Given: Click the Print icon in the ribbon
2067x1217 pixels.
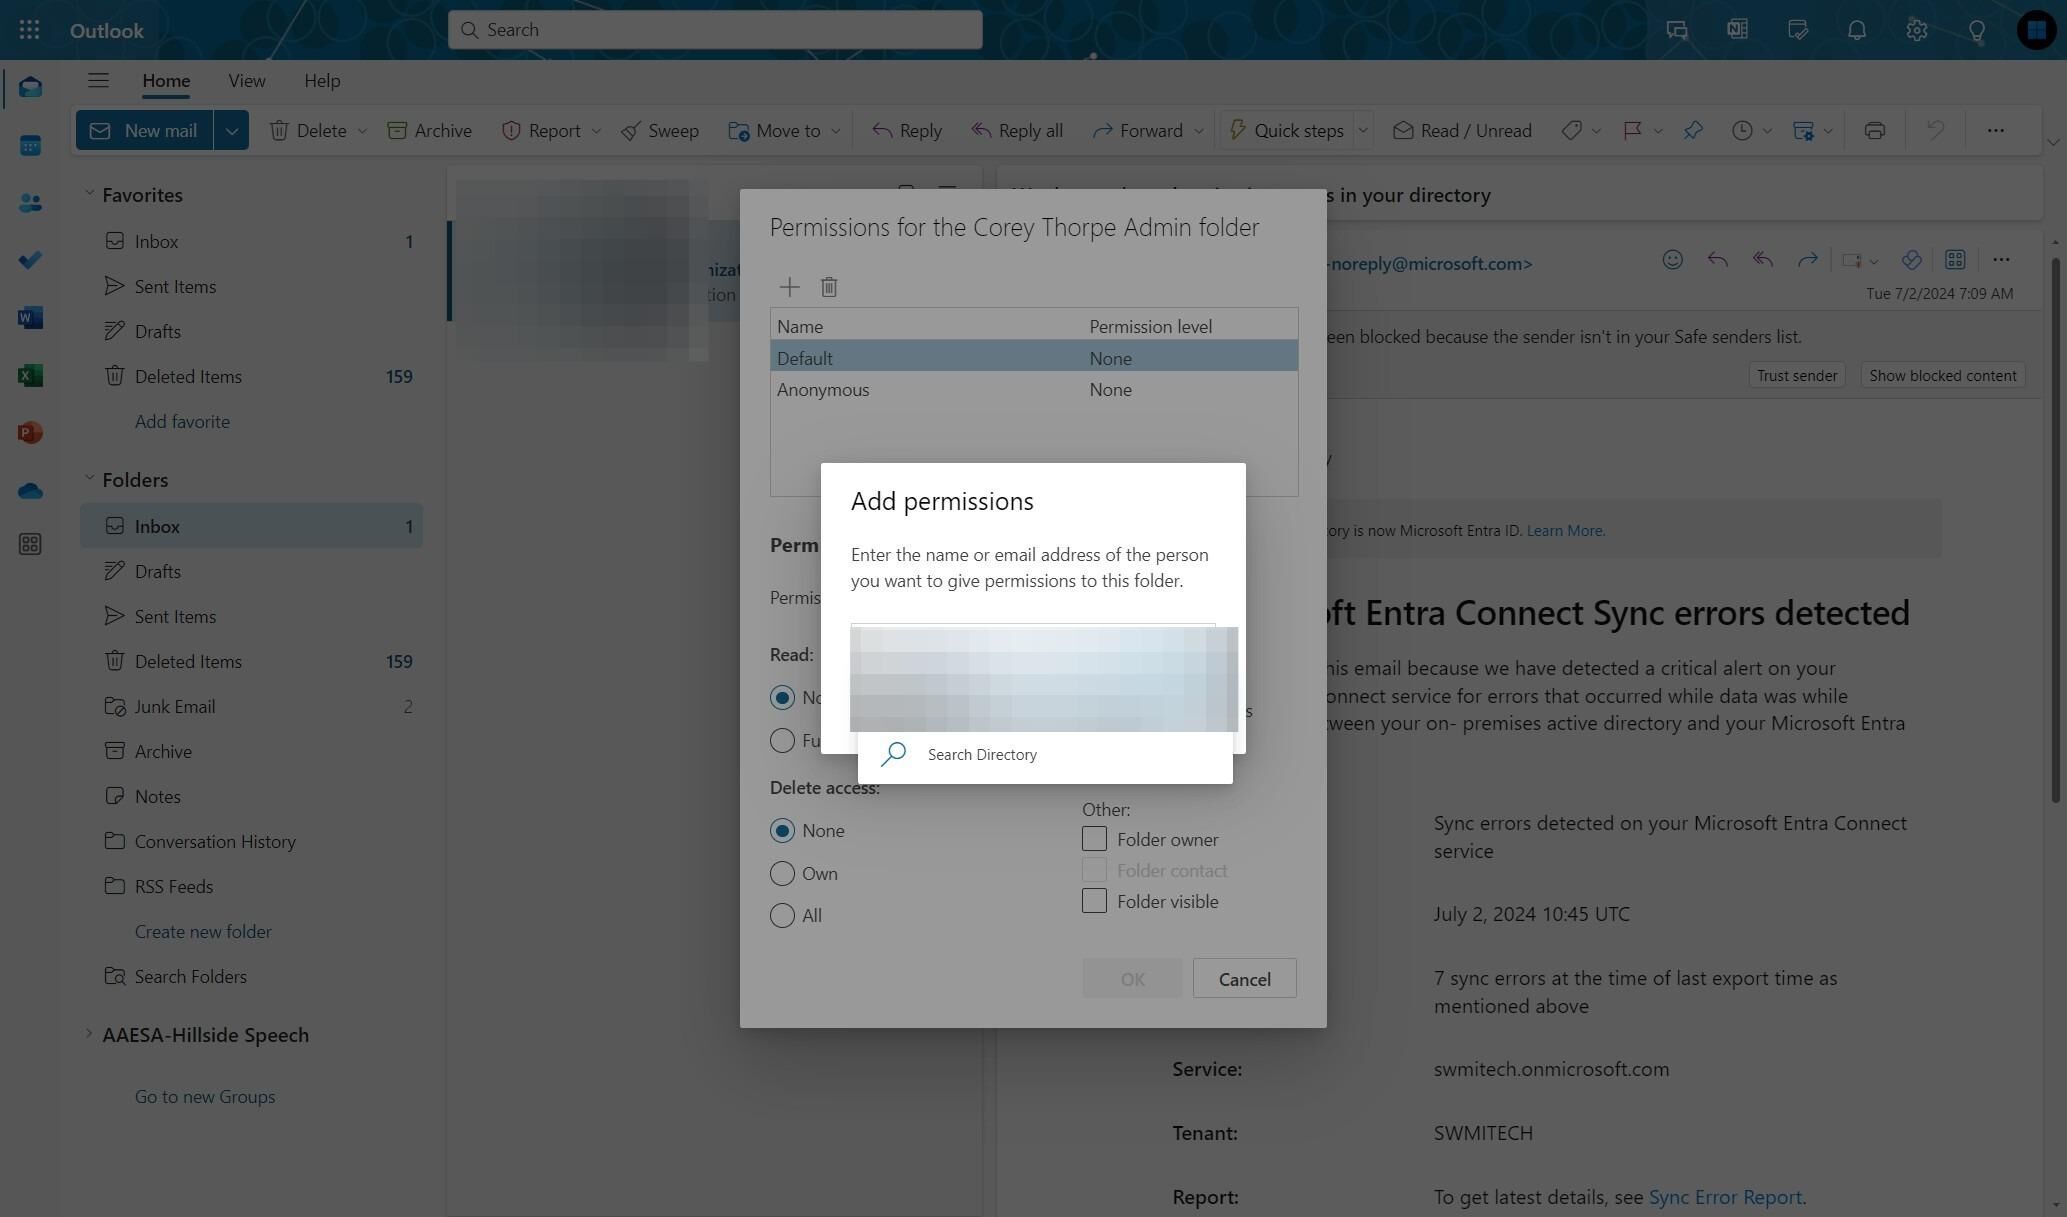Looking at the screenshot, I should [x=1874, y=131].
